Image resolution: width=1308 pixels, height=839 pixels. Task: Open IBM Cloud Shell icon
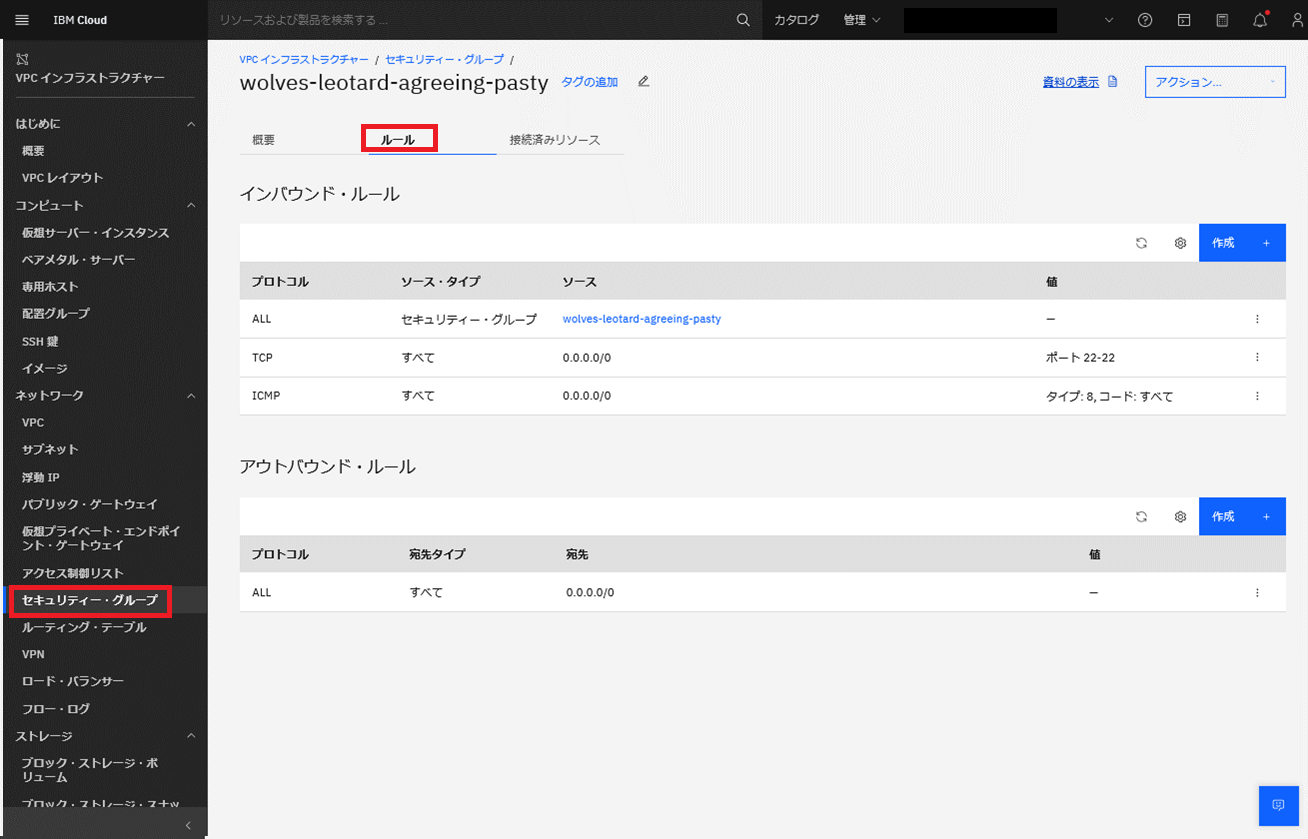(x=1184, y=20)
